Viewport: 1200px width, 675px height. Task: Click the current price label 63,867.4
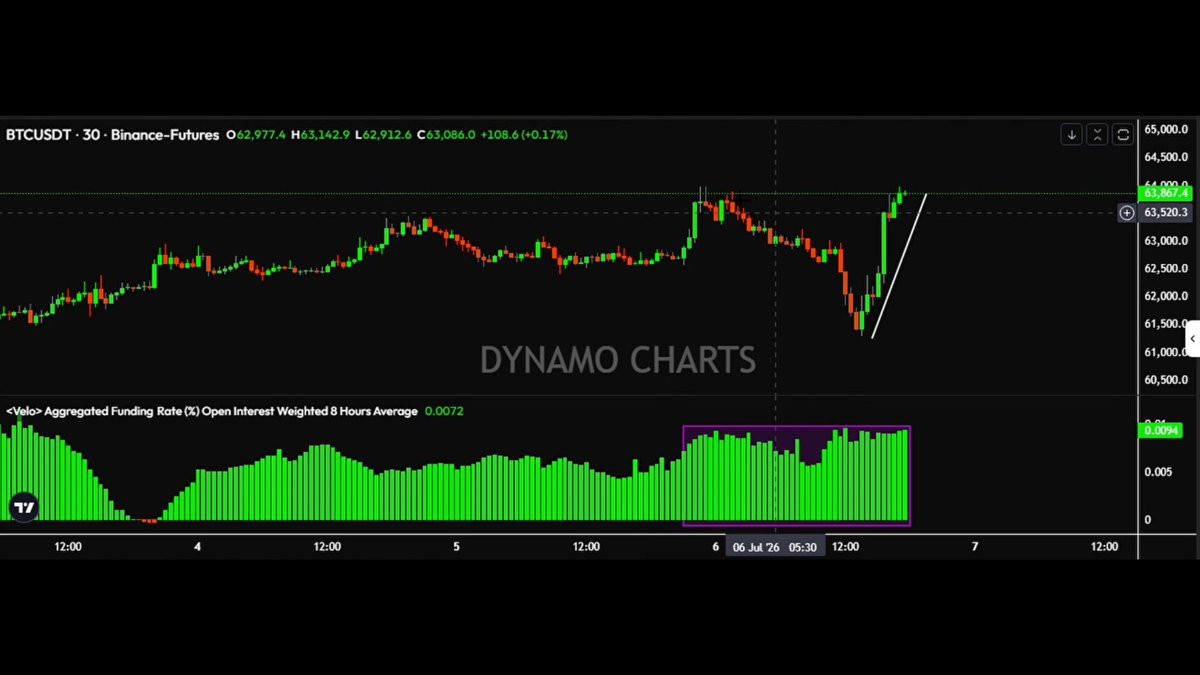point(1165,193)
